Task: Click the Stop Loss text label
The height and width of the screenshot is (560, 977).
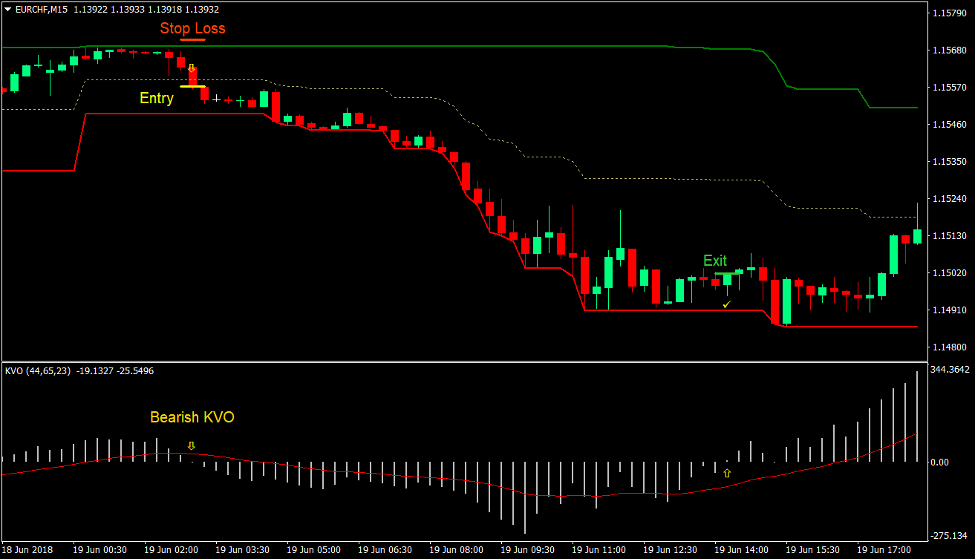Action: [x=193, y=29]
